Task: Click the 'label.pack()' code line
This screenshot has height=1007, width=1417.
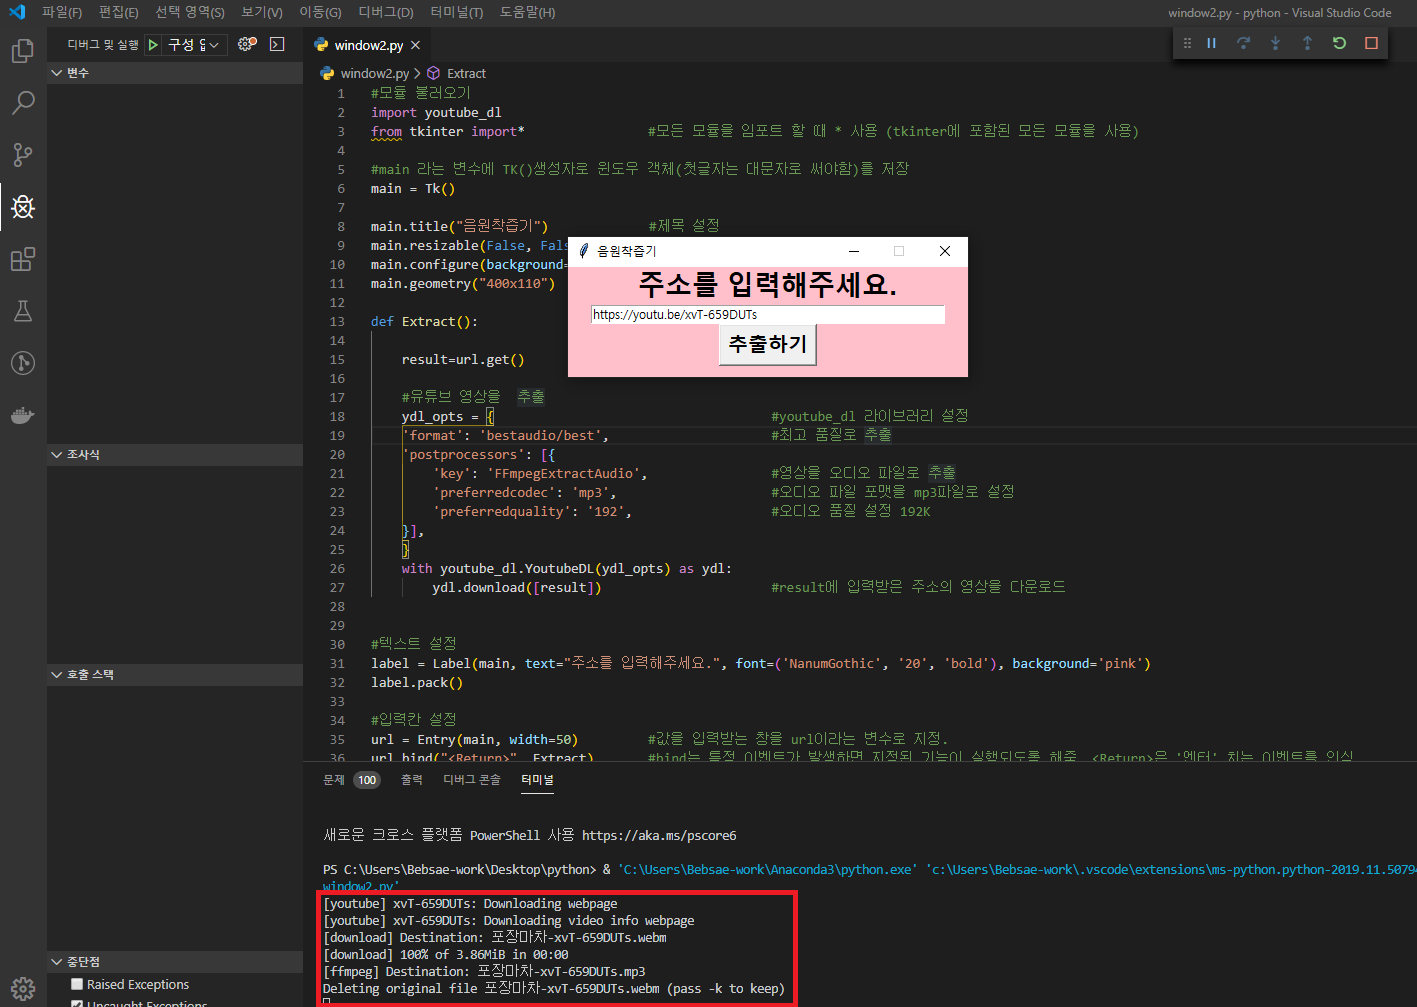Action: [417, 683]
